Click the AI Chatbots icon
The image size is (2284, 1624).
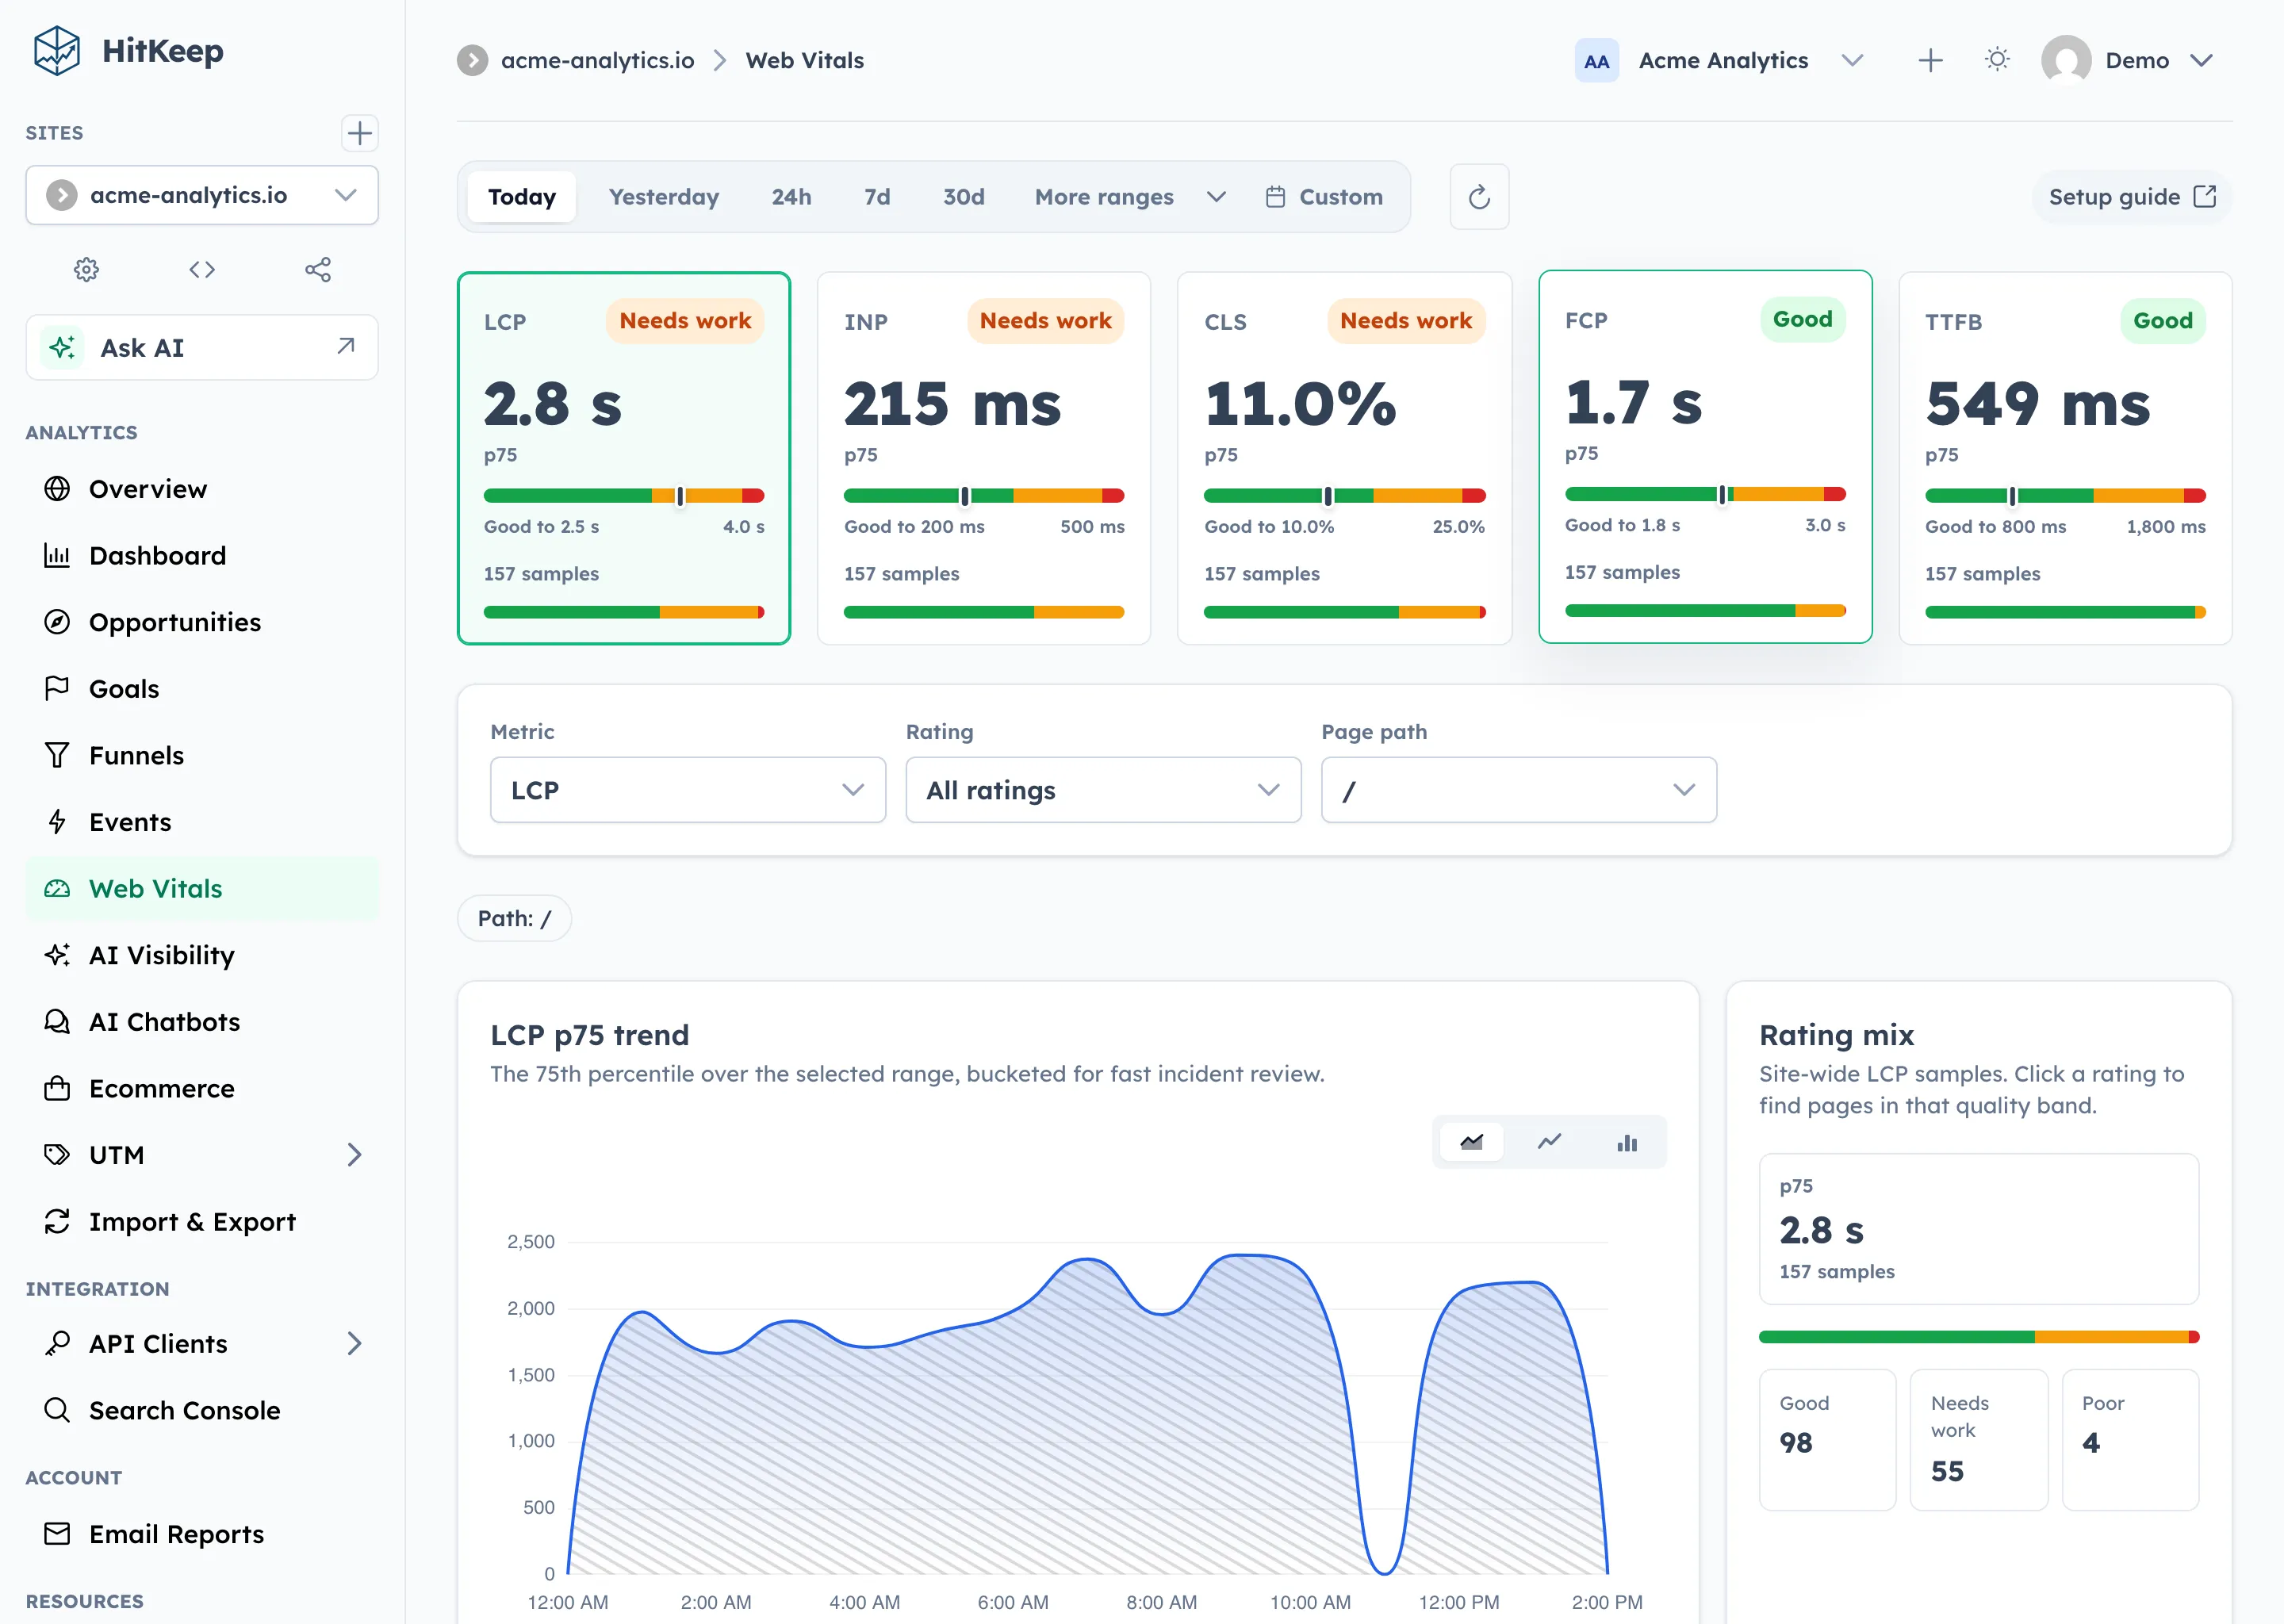[x=57, y=1022]
